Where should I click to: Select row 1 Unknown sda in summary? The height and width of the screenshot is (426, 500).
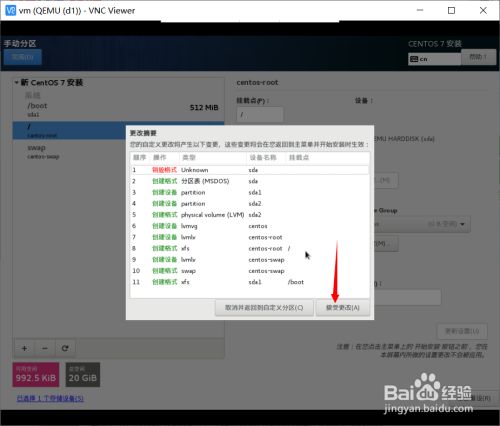250,170
